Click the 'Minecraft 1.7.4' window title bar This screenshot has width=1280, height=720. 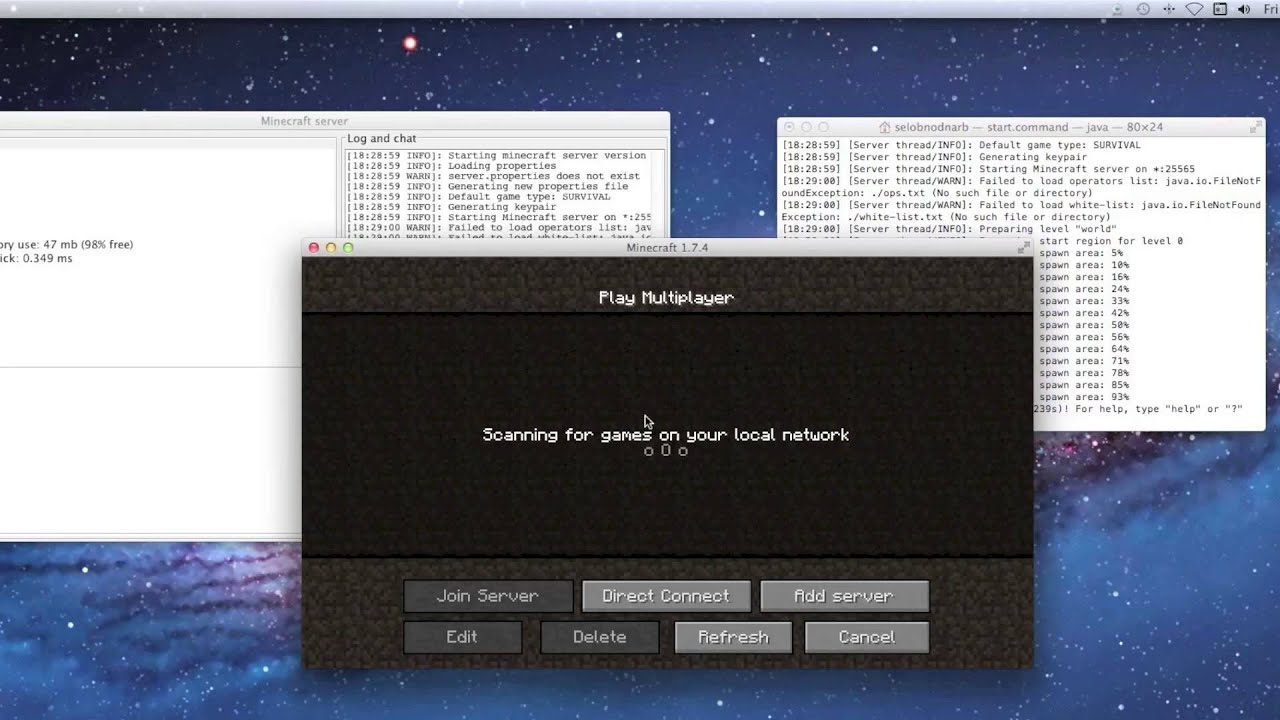[667, 247]
